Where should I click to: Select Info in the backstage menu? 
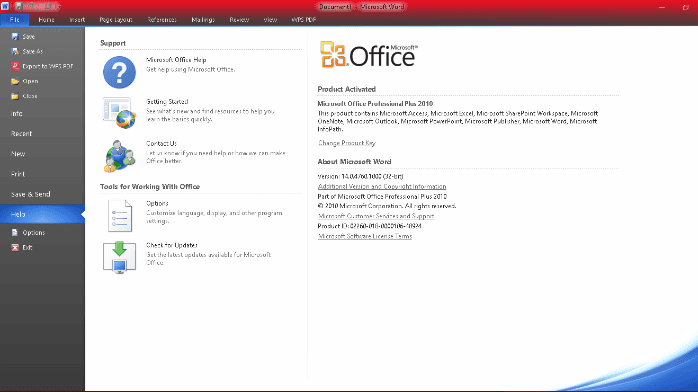point(42,113)
